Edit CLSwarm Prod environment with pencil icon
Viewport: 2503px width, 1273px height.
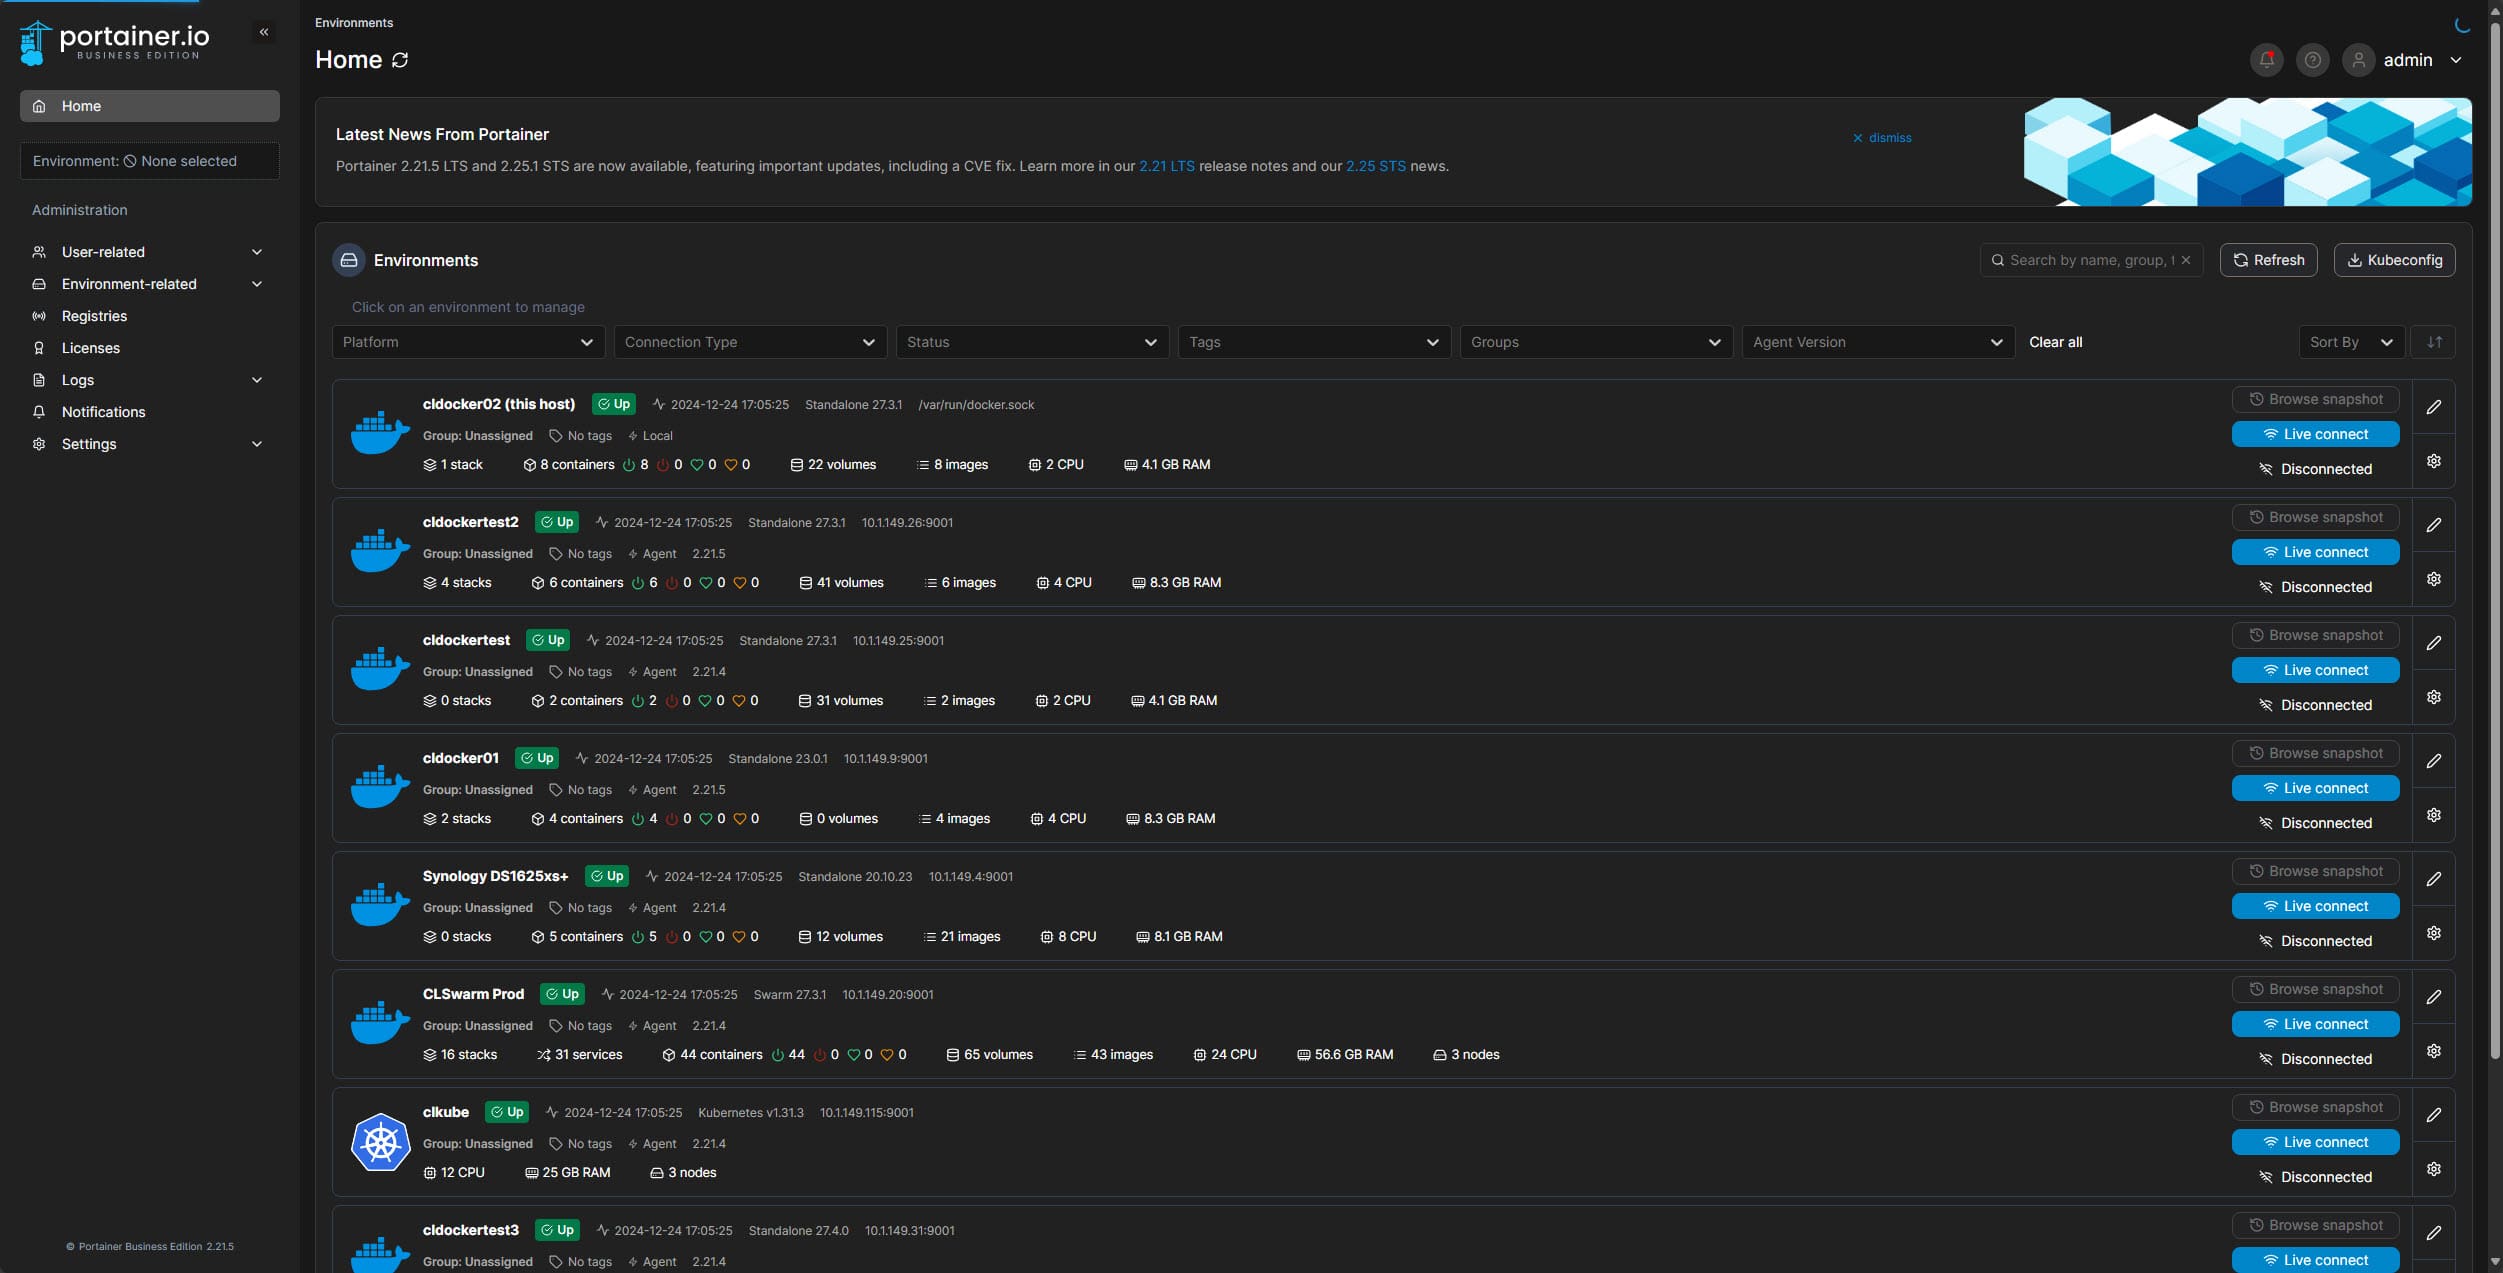2434,997
